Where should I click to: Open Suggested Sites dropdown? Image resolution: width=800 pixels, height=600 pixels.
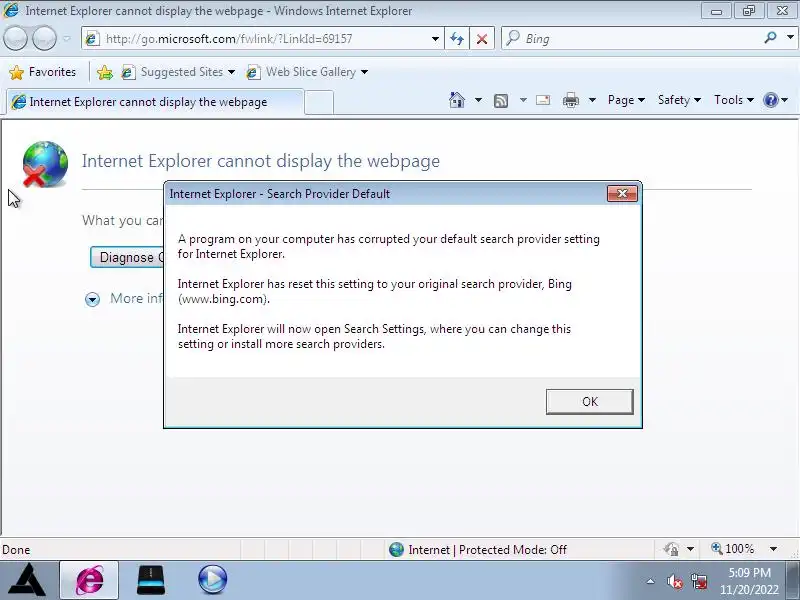pos(179,72)
